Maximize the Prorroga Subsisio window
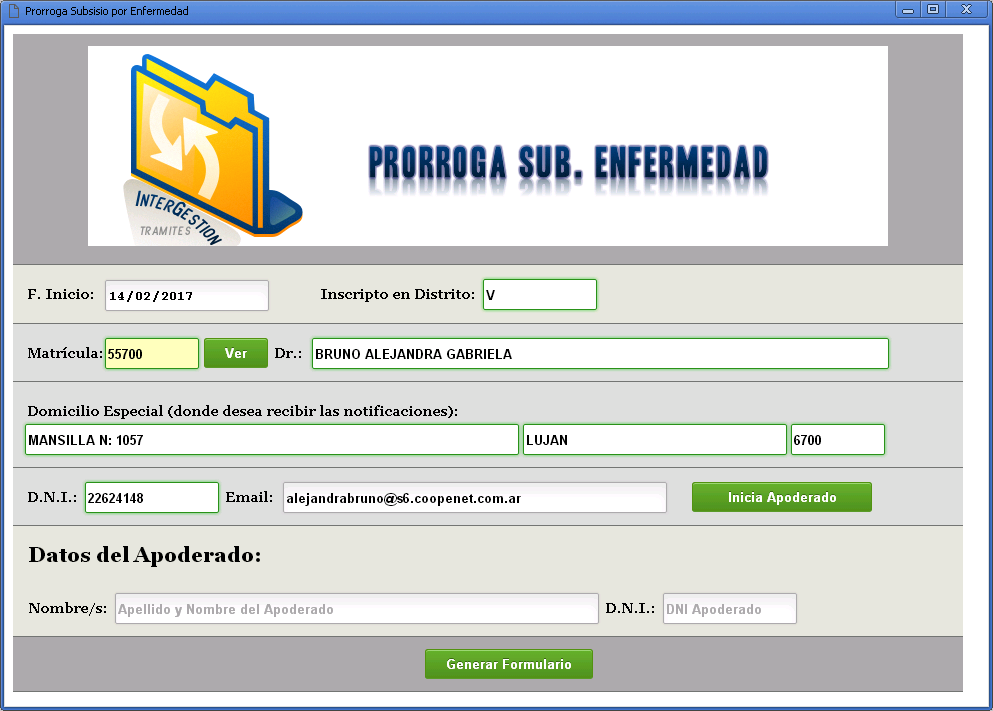Viewport: 993px width, 711px height. point(933,9)
